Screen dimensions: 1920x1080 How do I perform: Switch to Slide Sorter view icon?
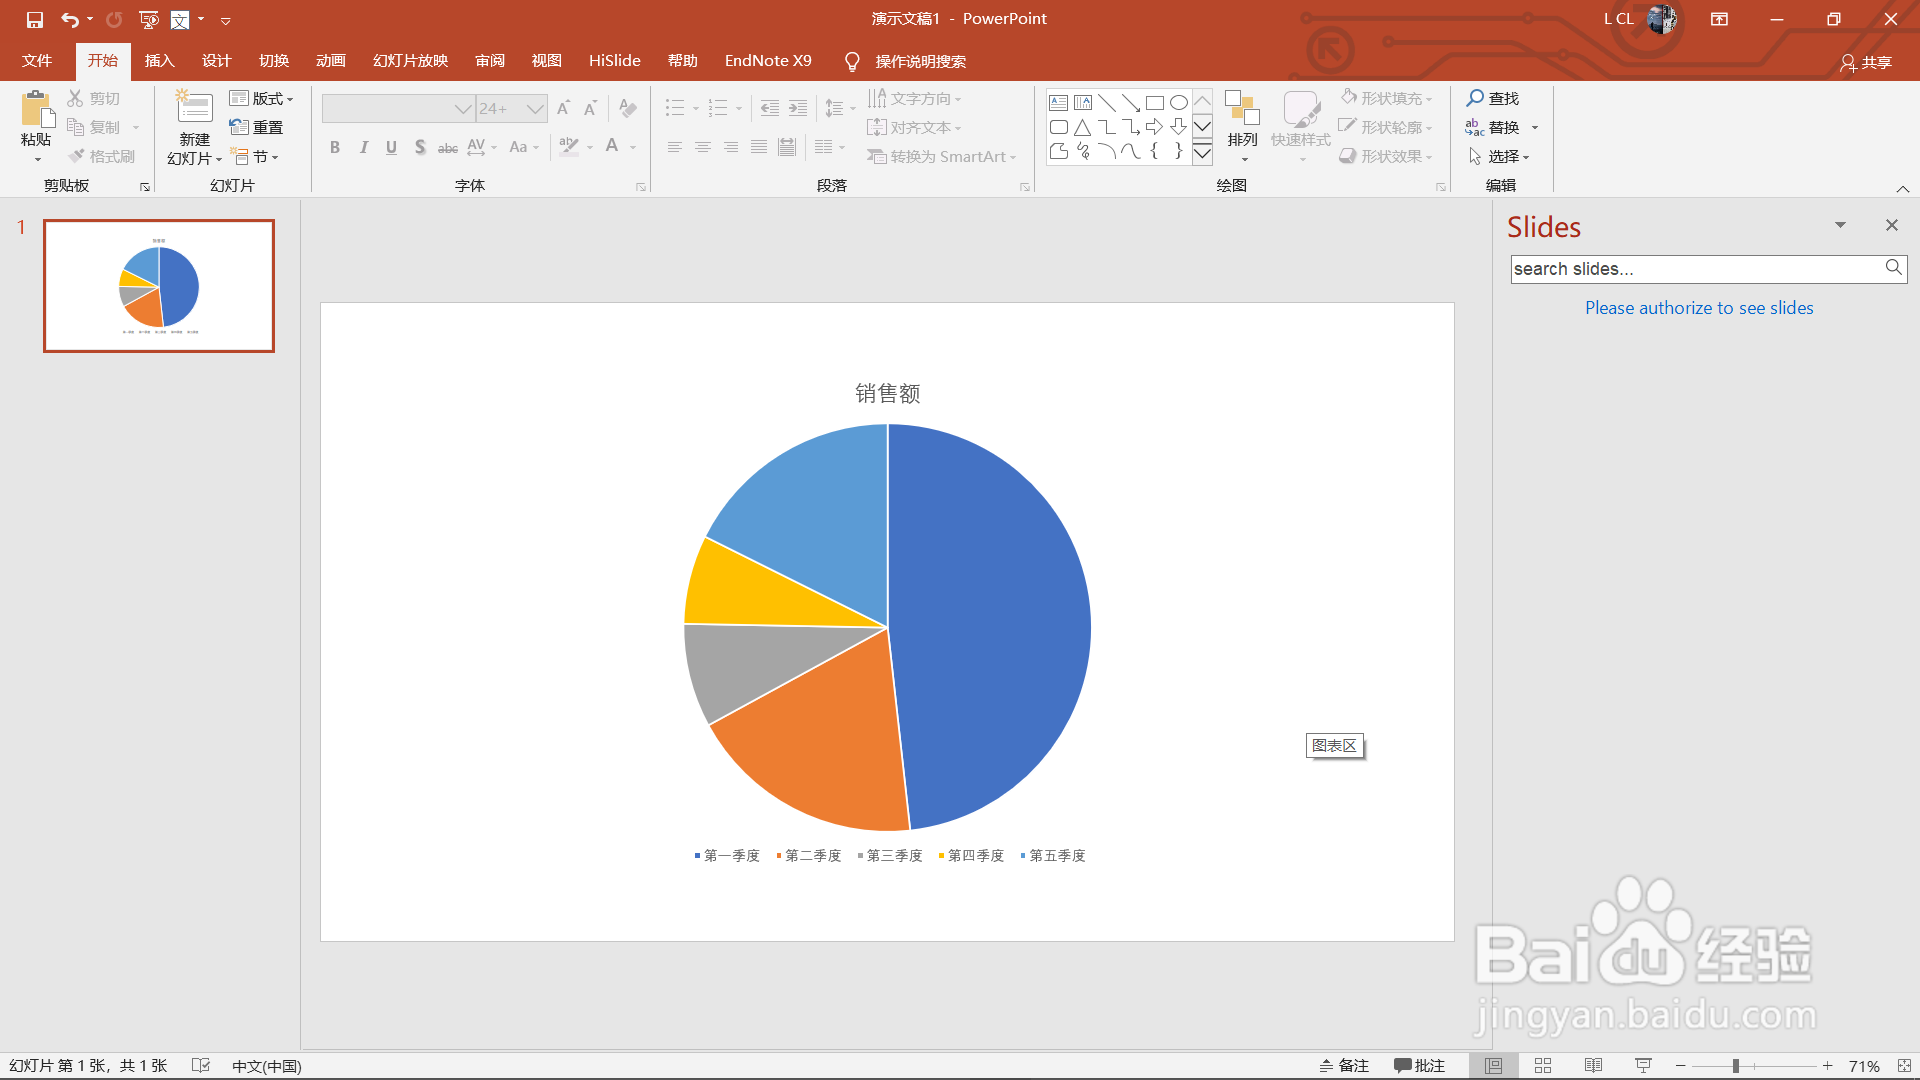(x=1543, y=1066)
